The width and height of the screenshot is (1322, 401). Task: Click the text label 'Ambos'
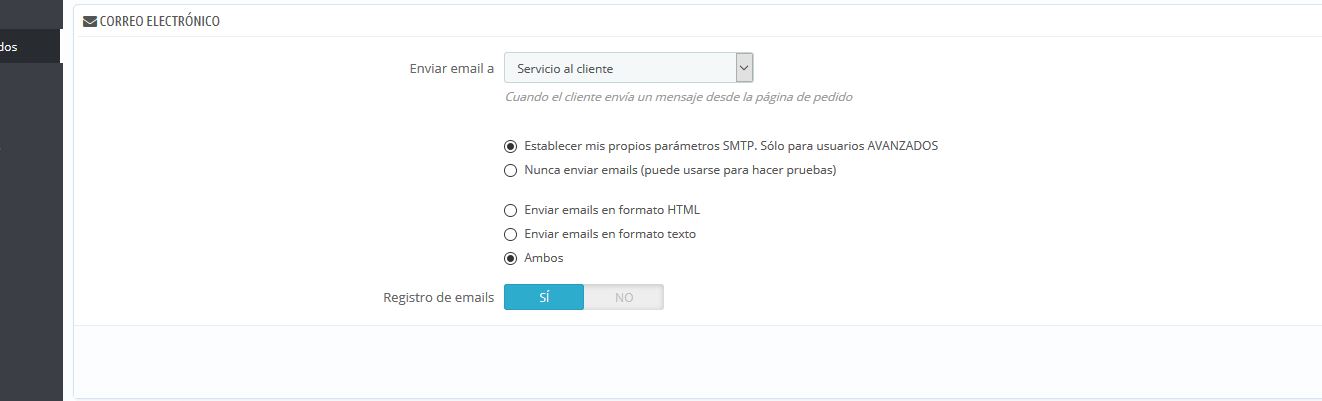click(544, 258)
